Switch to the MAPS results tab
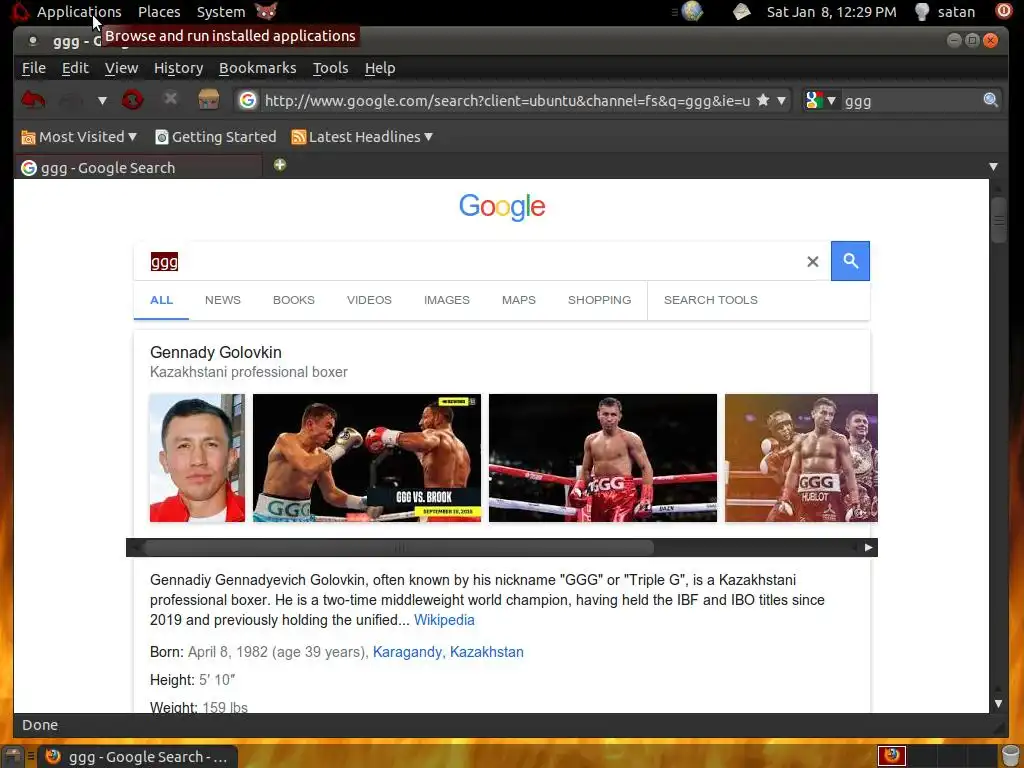Image resolution: width=1024 pixels, height=768 pixels. (519, 300)
